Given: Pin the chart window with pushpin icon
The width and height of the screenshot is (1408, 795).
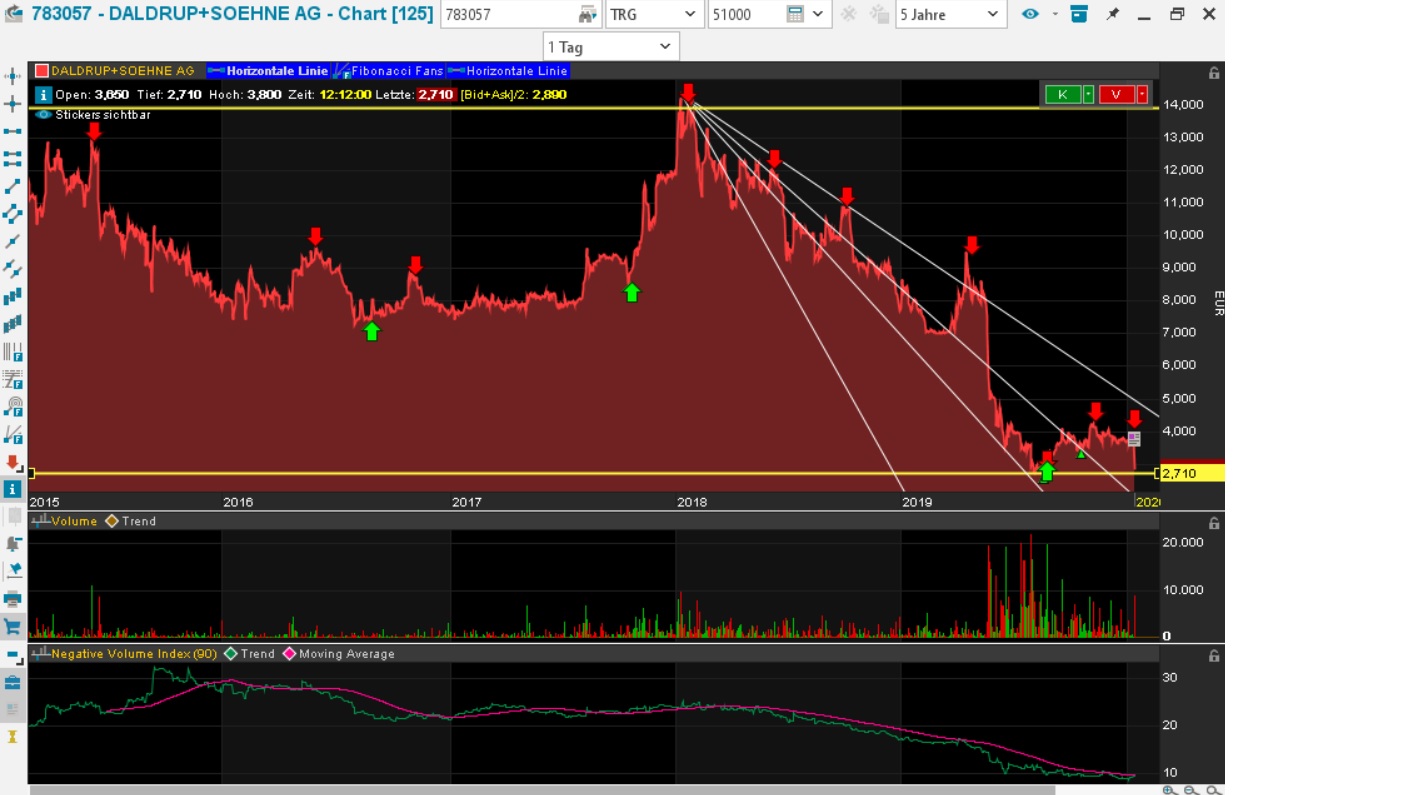Looking at the screenshot, I should coord(1112,14).
